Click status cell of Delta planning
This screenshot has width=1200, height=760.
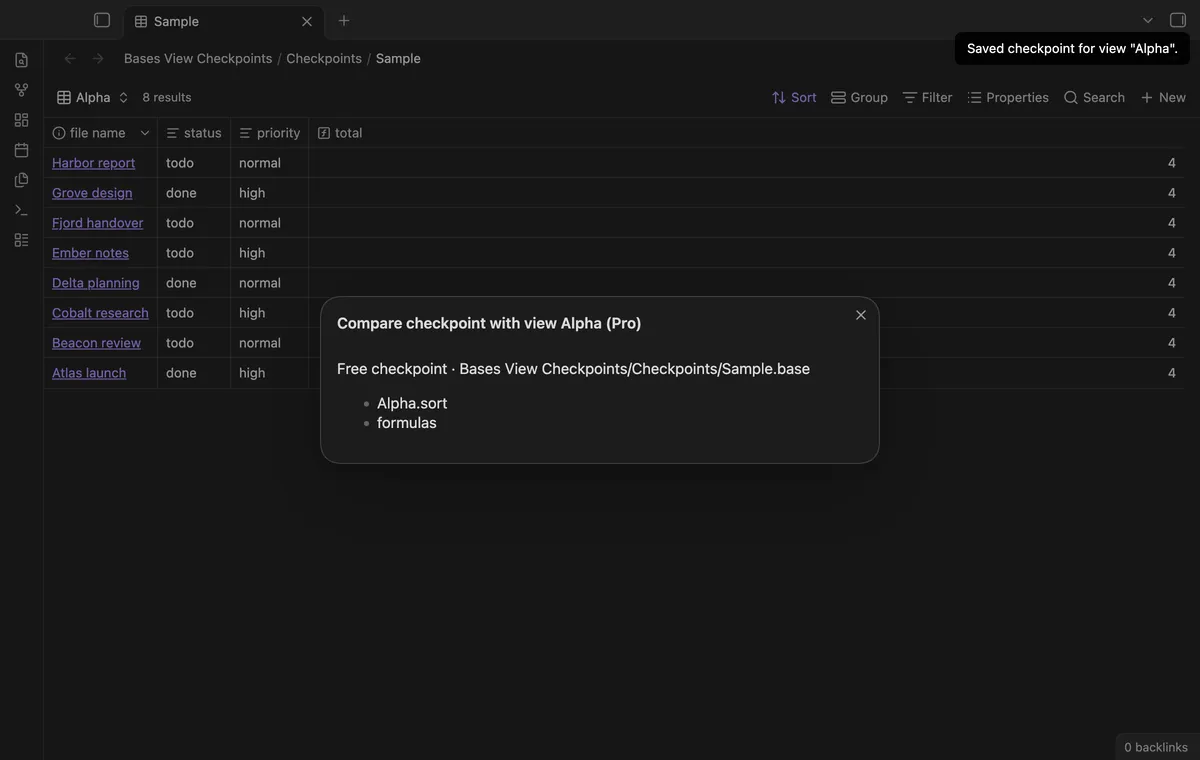coord(194,283)
